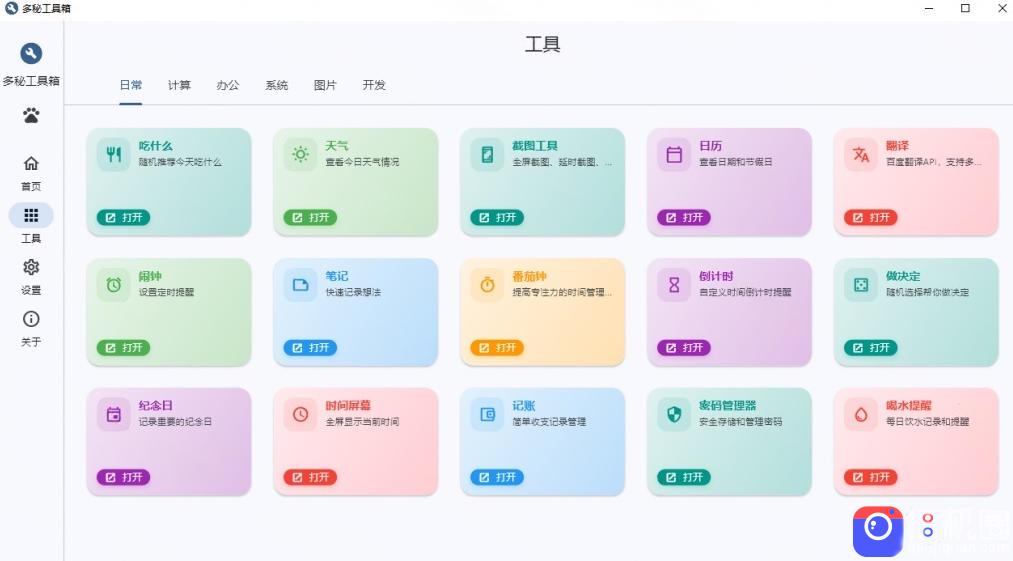The height and width of the screenshot is (561, 1013).
Task: Open the 截图工具 via its 打开 button
Action: (x=497, y=218)
